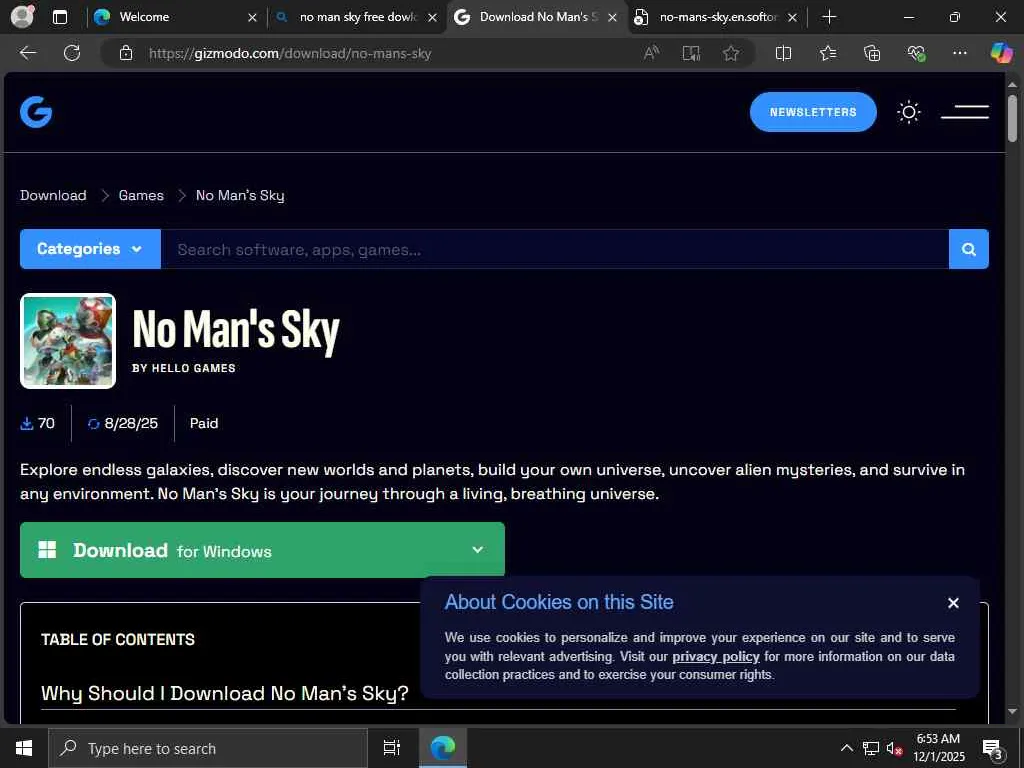This screenshot has width=1024, height=768.
Task: Close the cookies notice with X
Action: (953, 603)
